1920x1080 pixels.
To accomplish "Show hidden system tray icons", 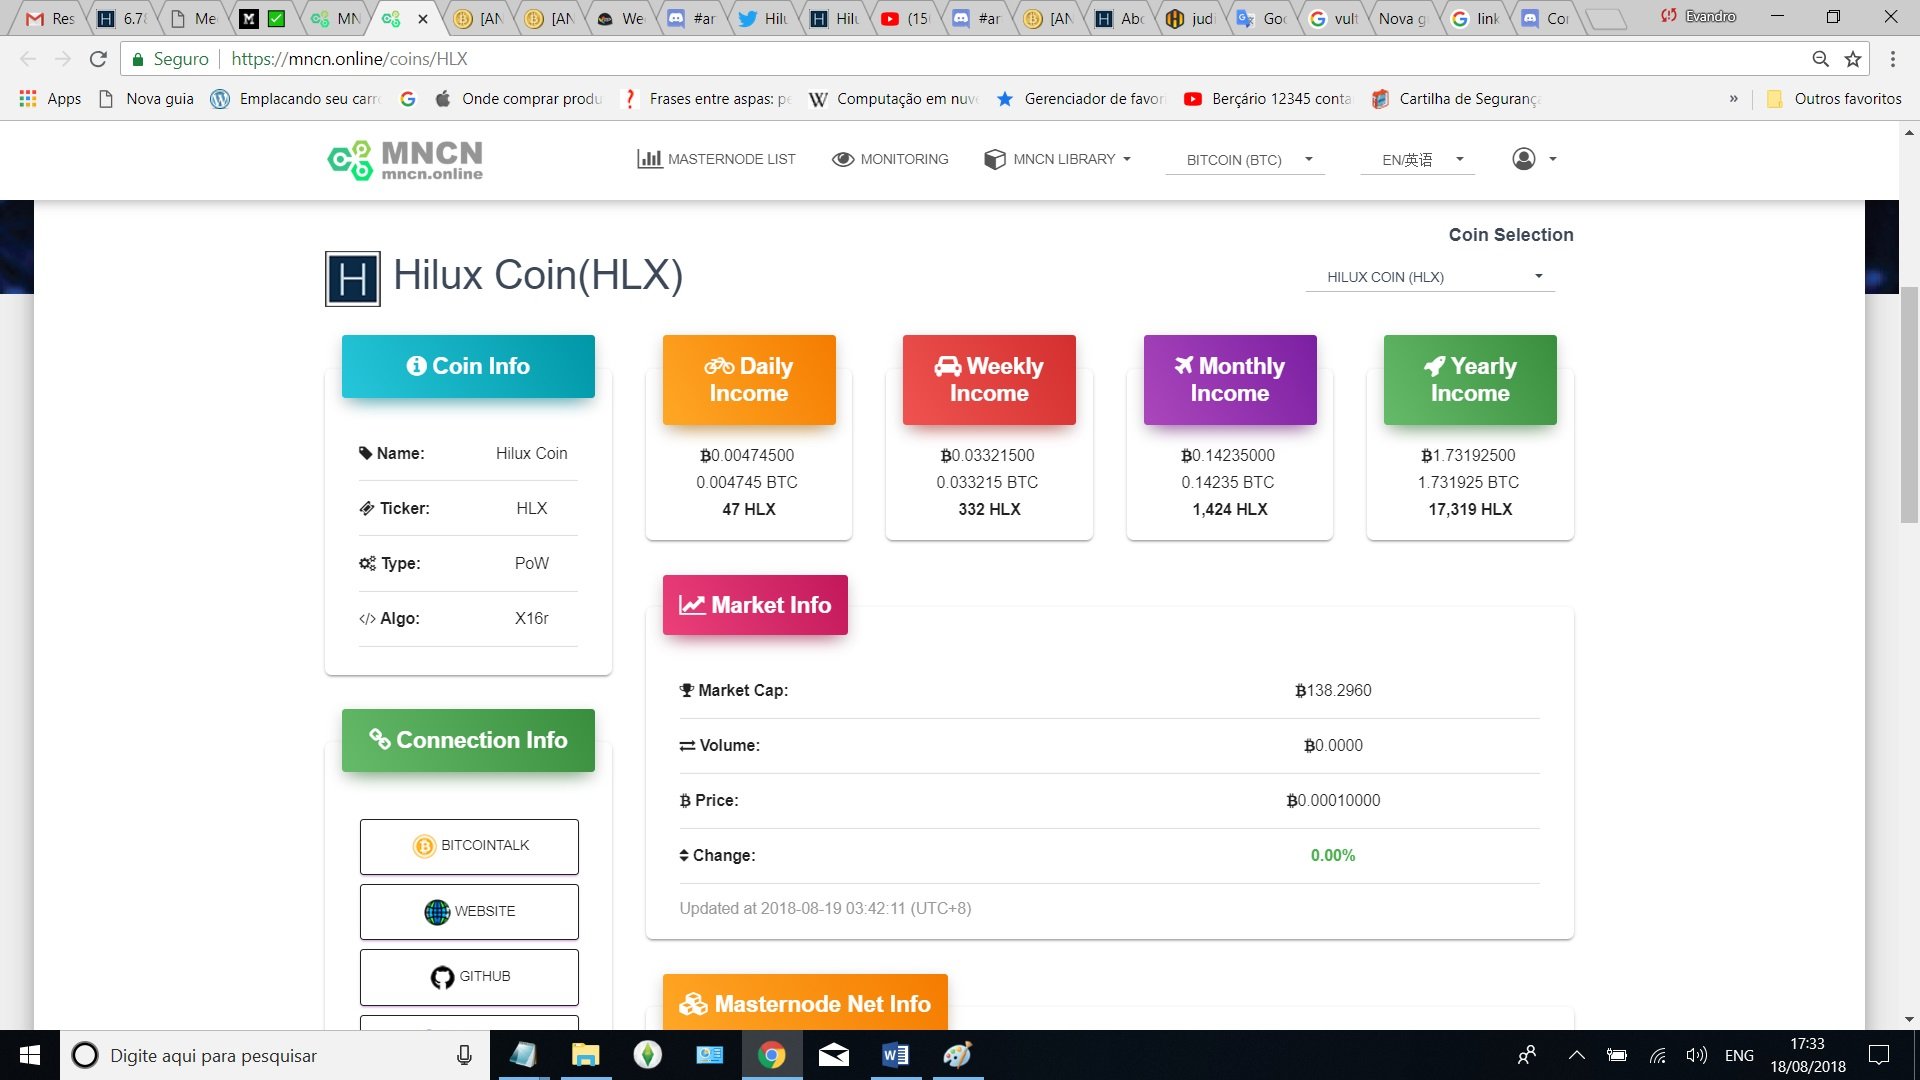I will (1576, 1055).
